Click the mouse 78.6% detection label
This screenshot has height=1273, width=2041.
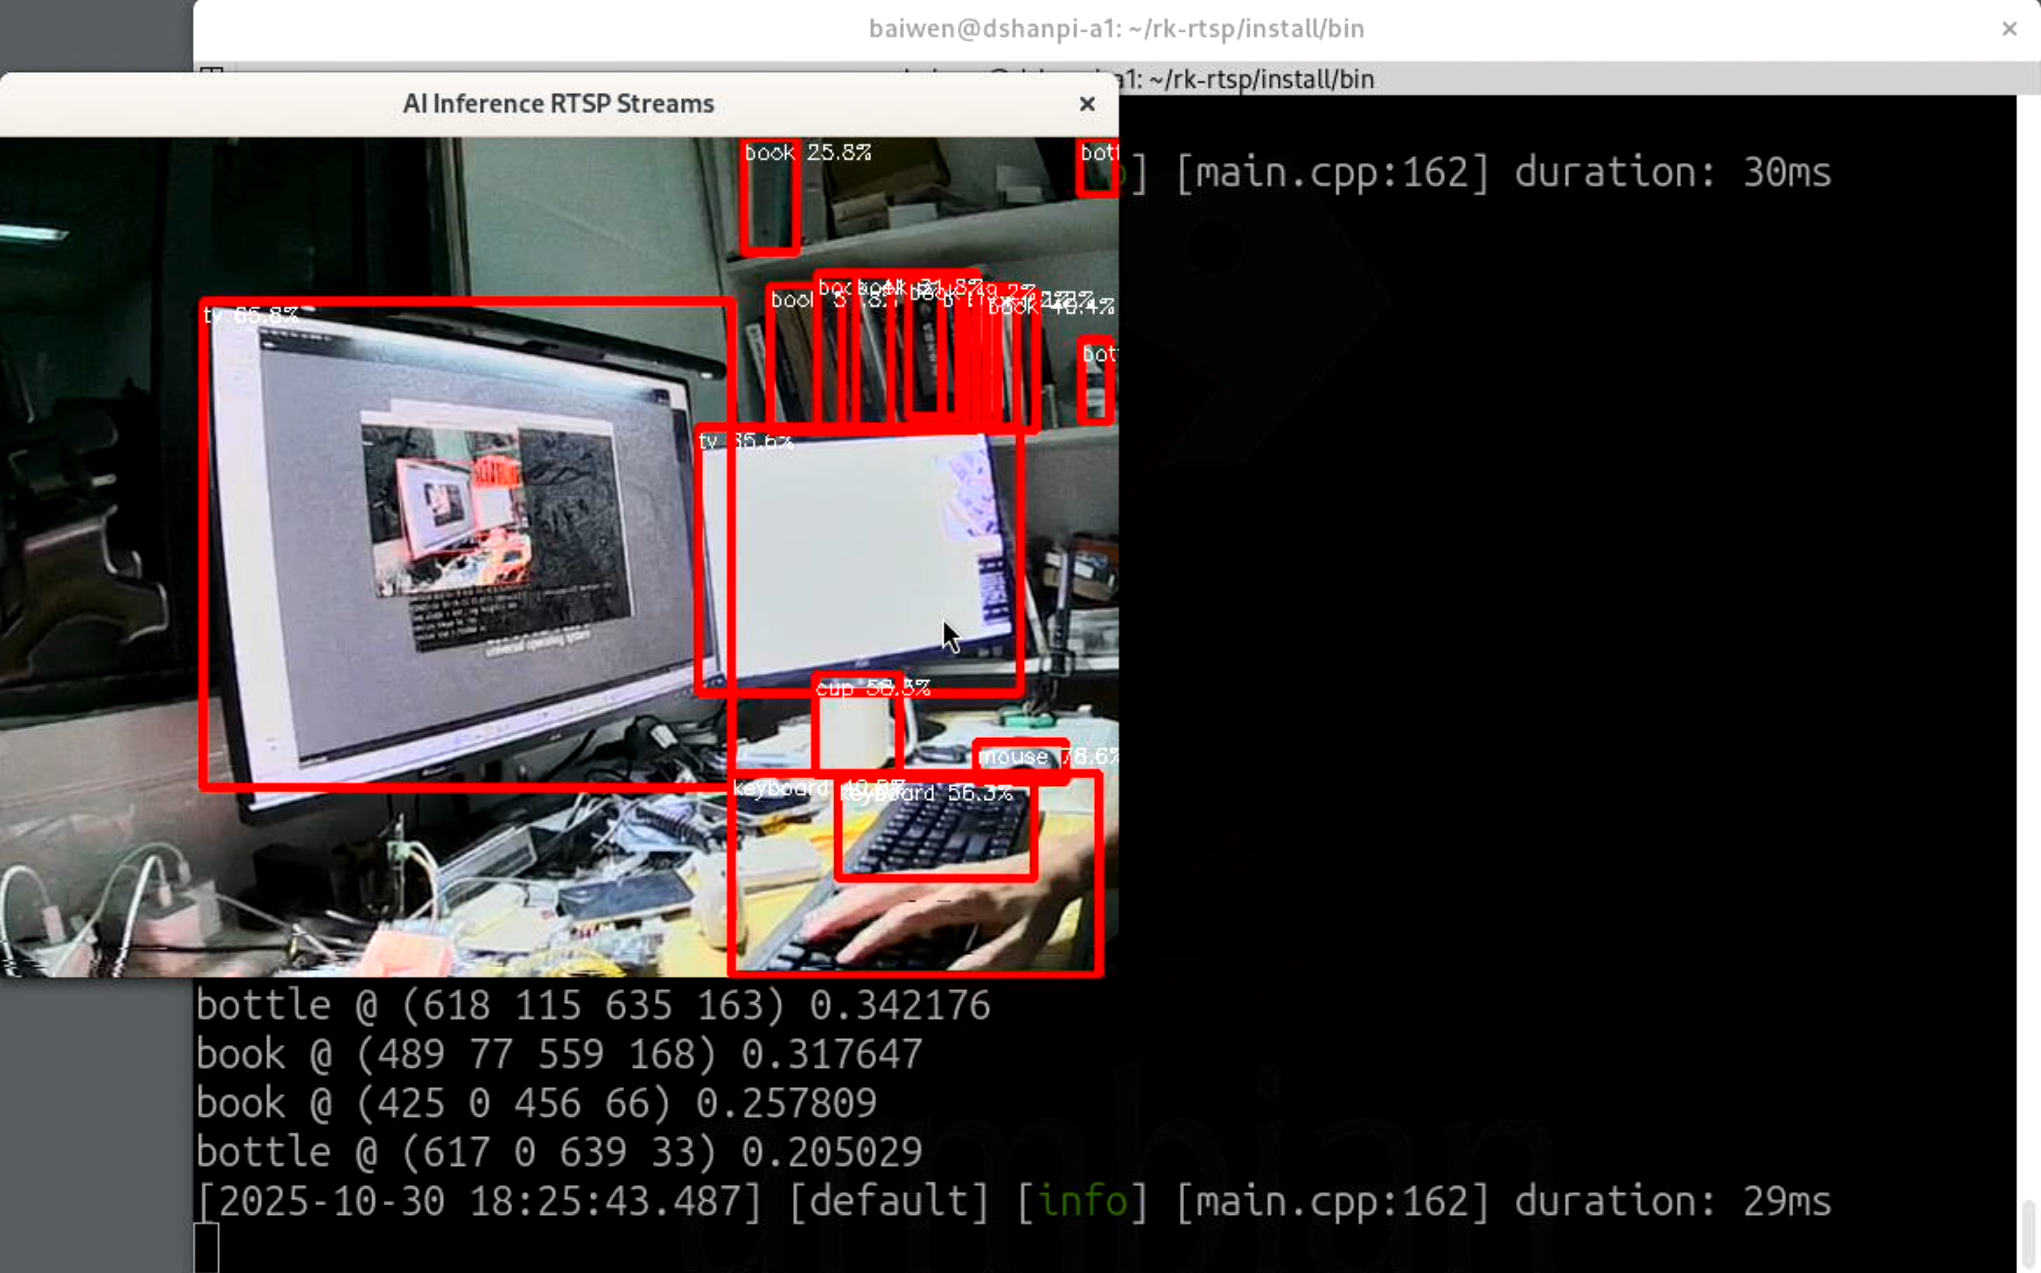[1048, 756]
